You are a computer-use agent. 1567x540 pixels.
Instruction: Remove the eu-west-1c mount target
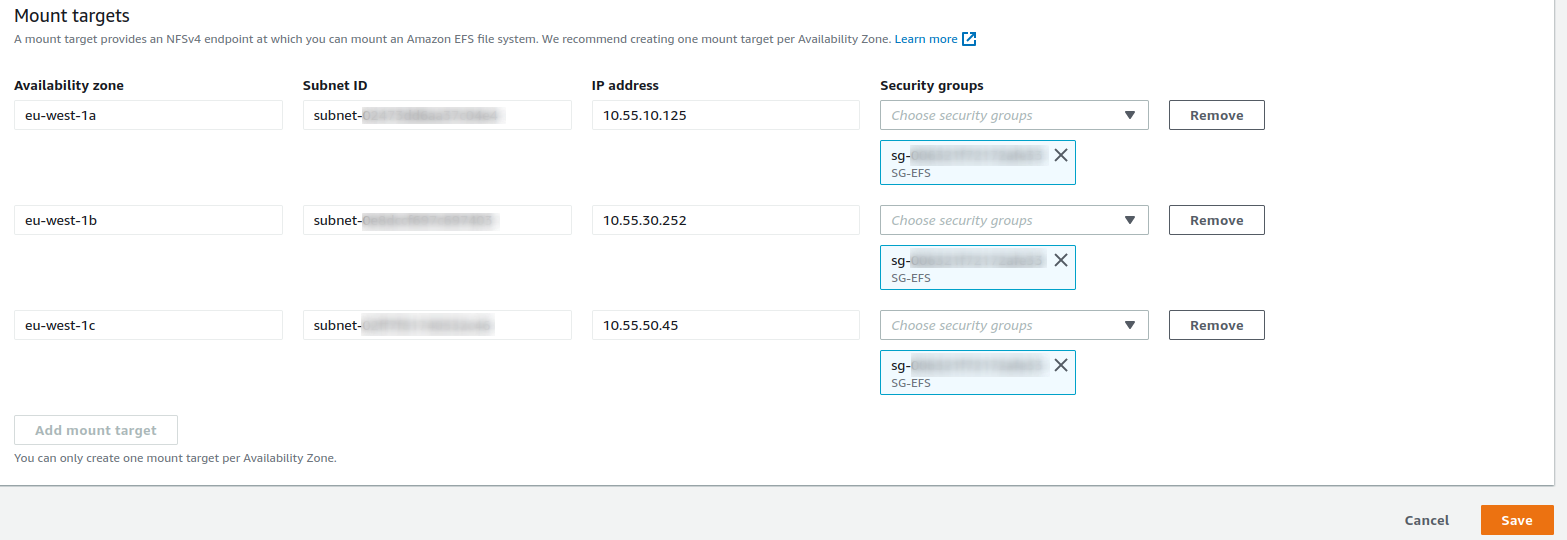click(1216, 325)
